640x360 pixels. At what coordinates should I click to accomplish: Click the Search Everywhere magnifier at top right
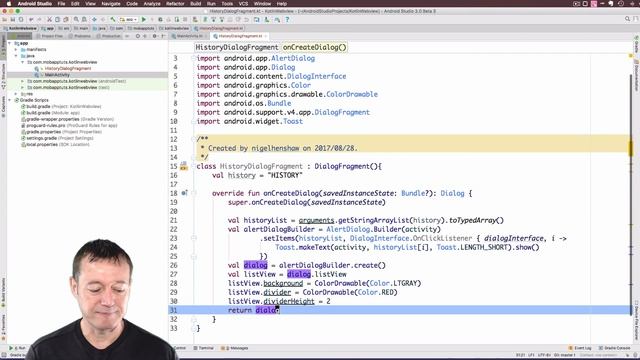[x=627, y=19]
